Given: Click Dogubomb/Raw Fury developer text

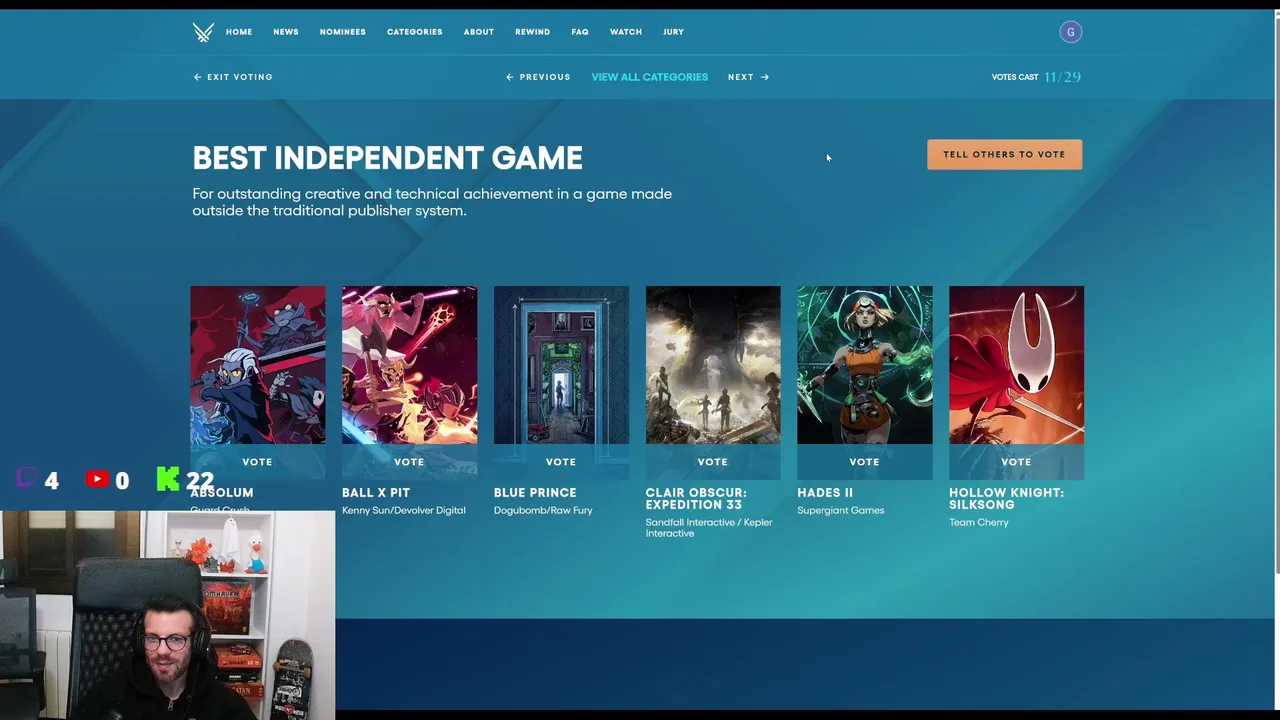Looking at the screenshot, I should click(543, 510).
